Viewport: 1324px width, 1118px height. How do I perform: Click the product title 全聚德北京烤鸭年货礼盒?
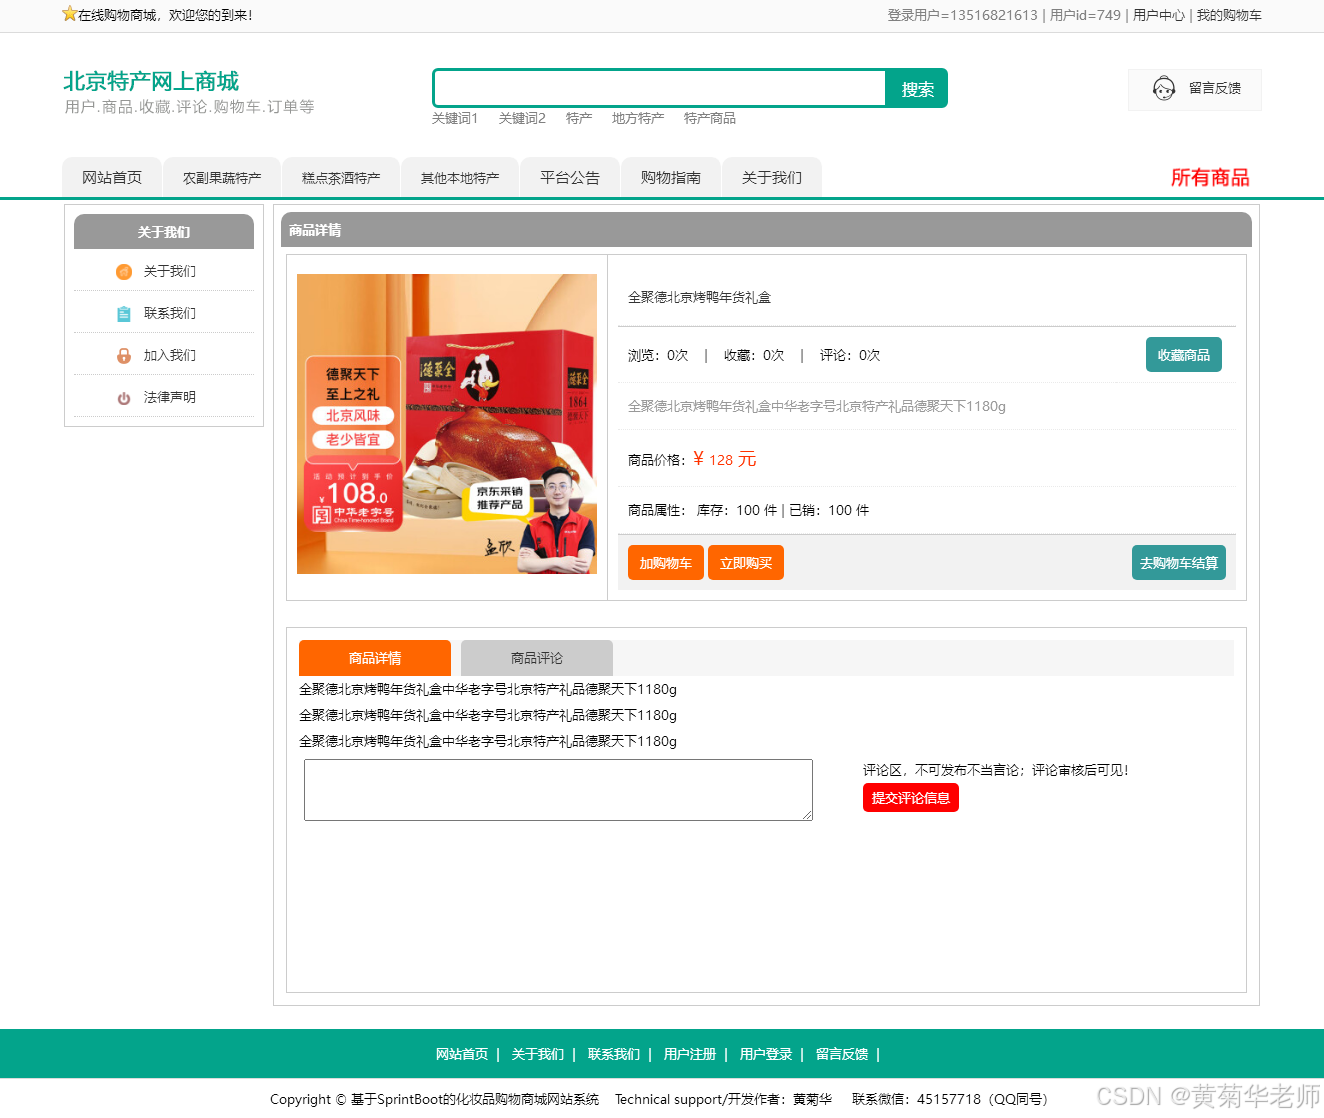699,297
